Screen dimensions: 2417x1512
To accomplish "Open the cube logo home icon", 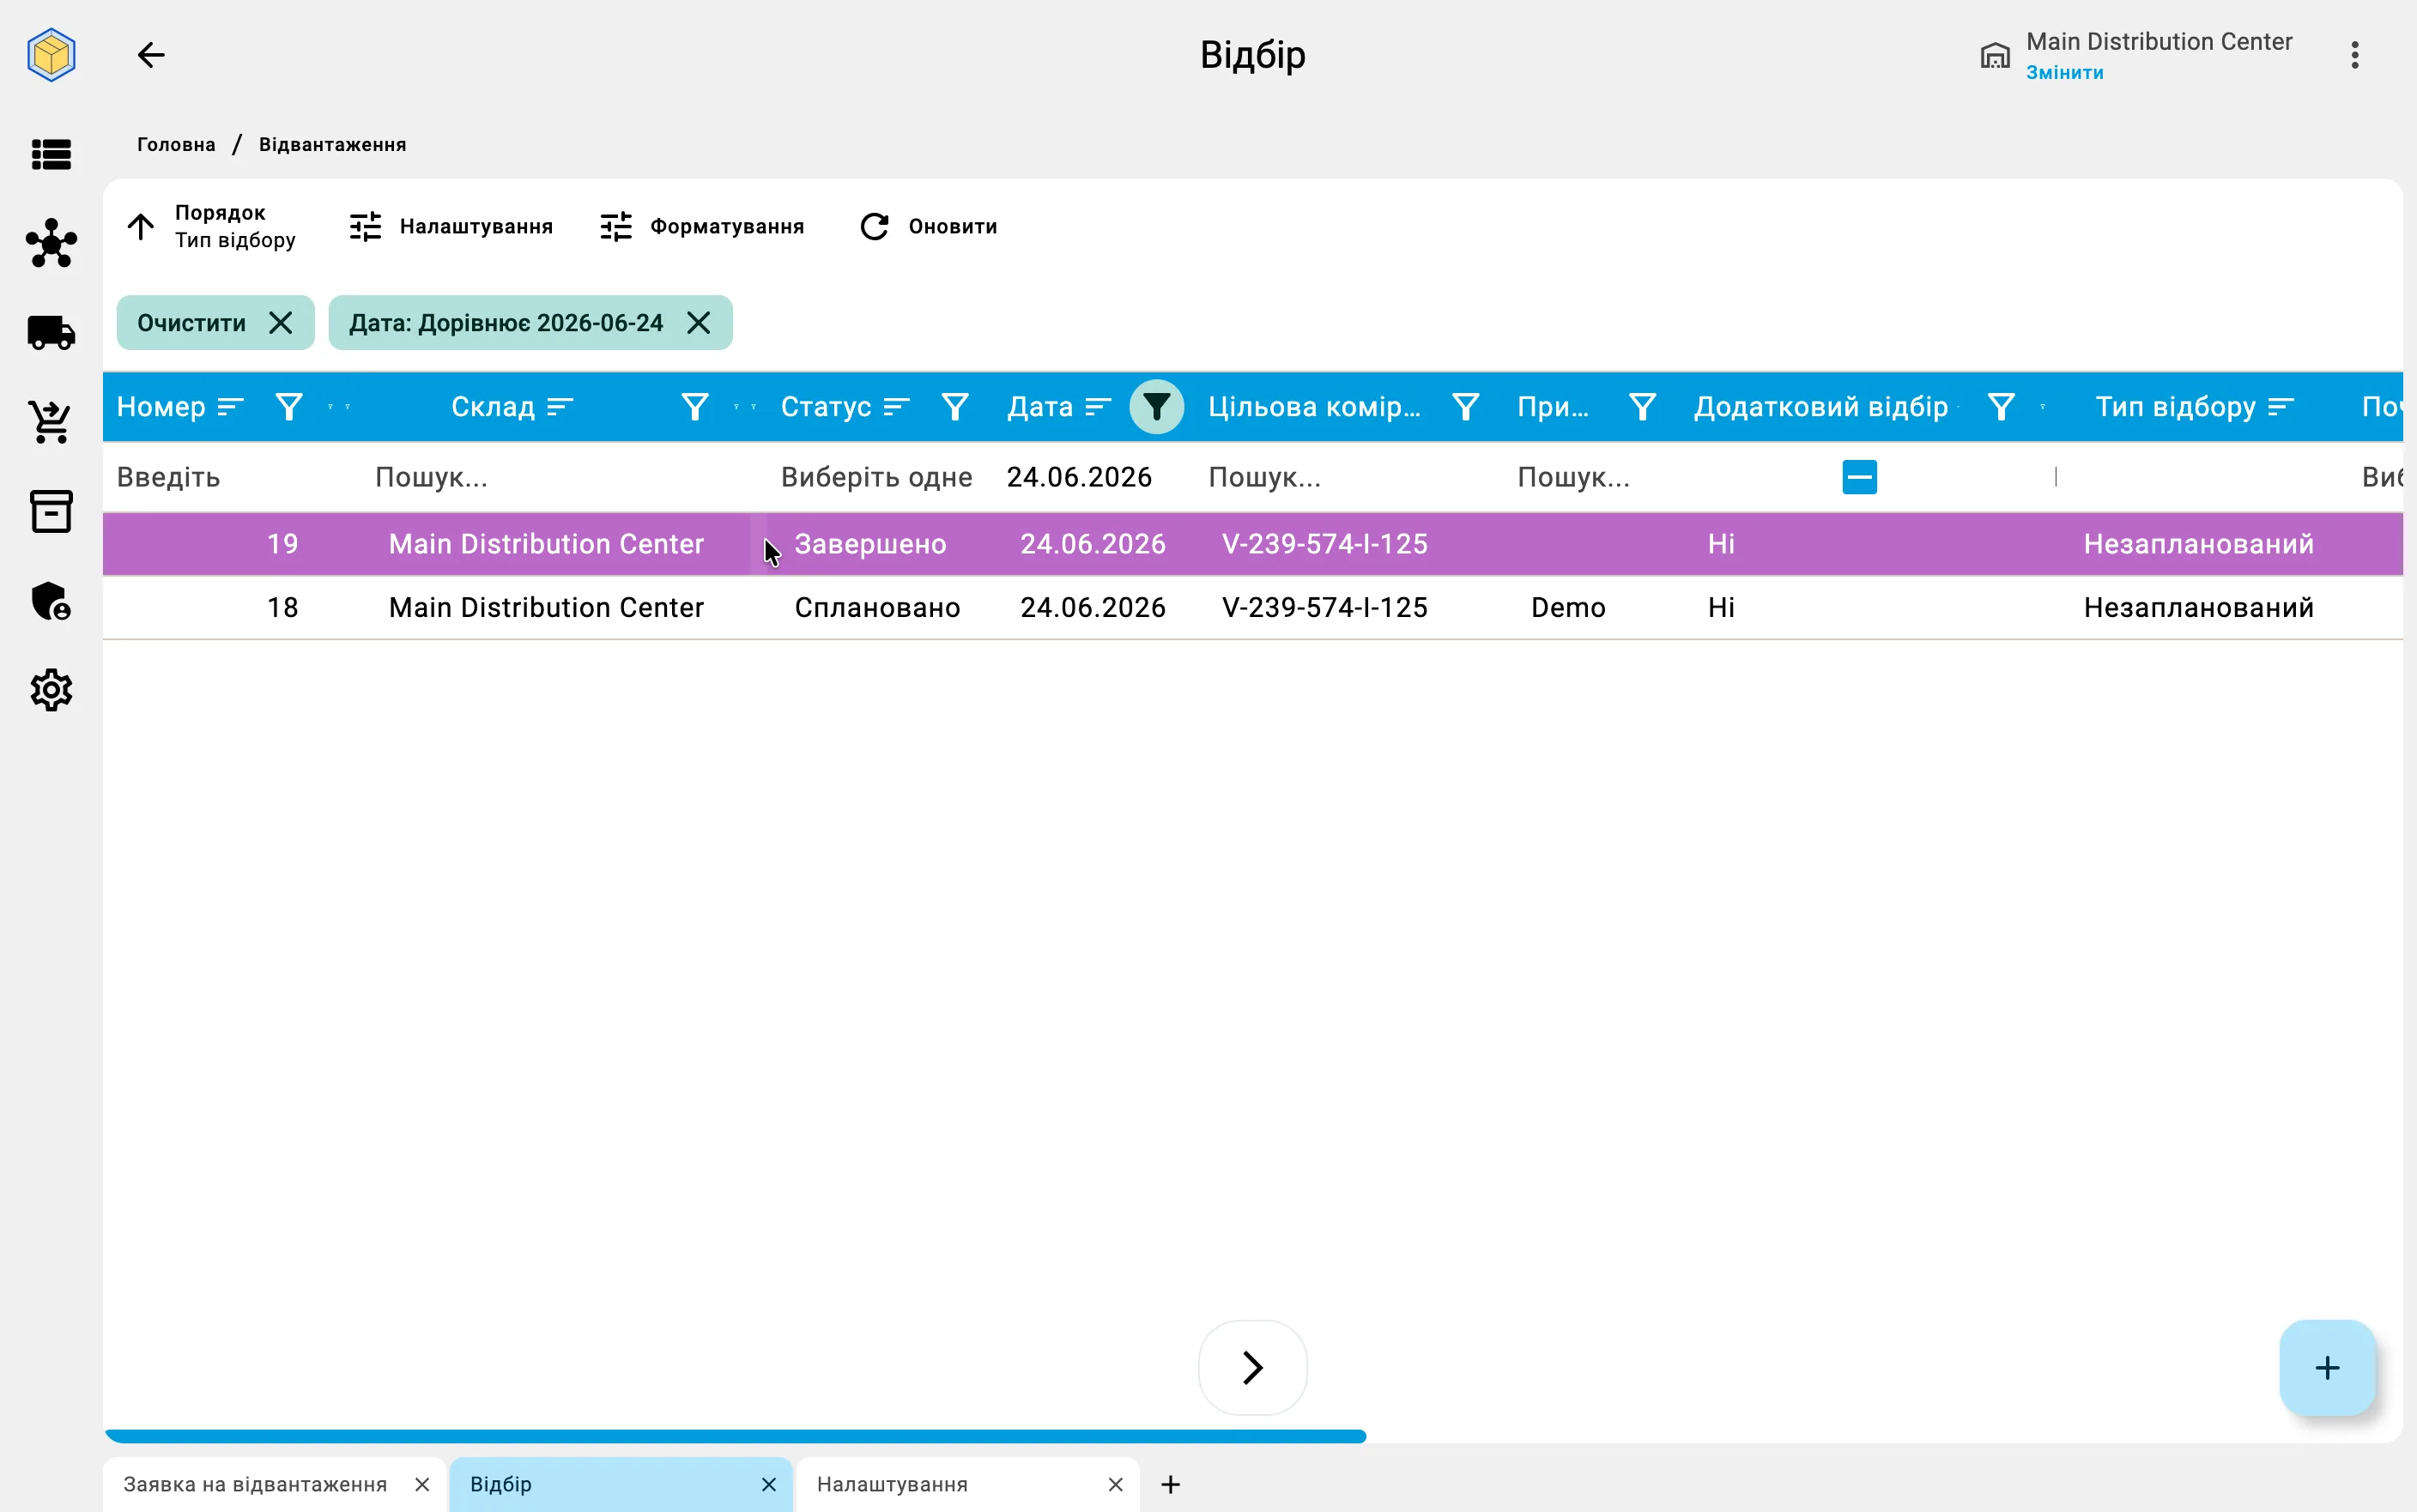I will tap(51, 55).
